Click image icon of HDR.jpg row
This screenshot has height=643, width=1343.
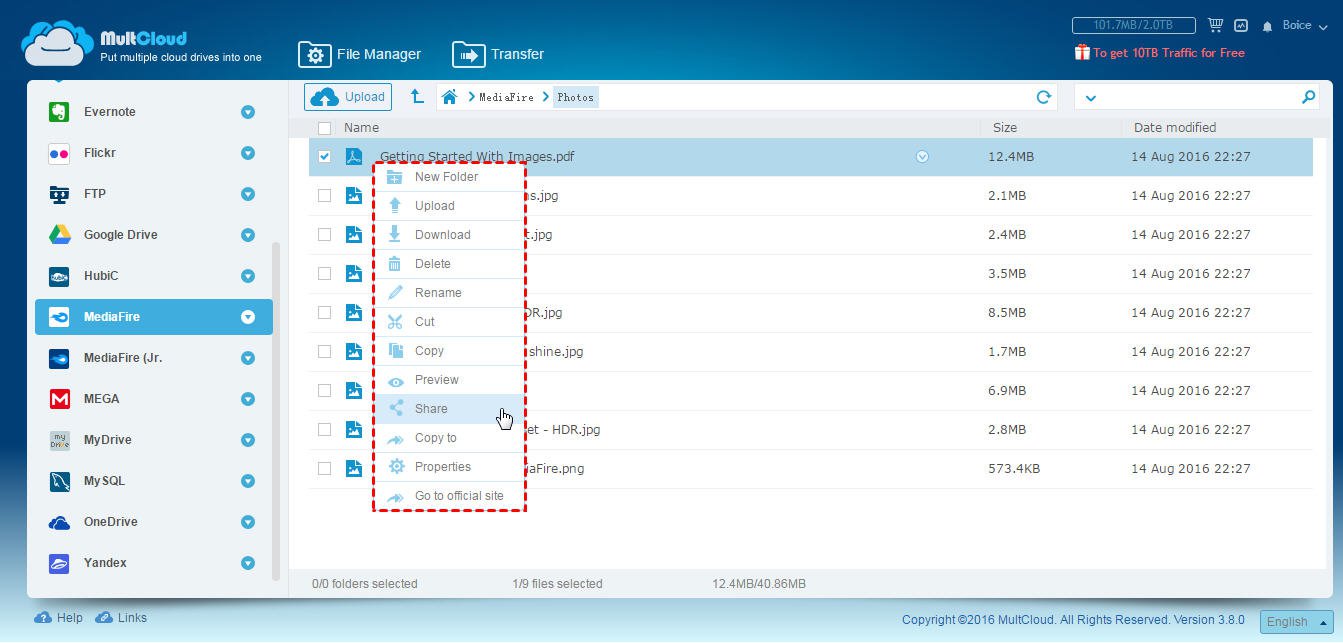[x=353, y=312]
